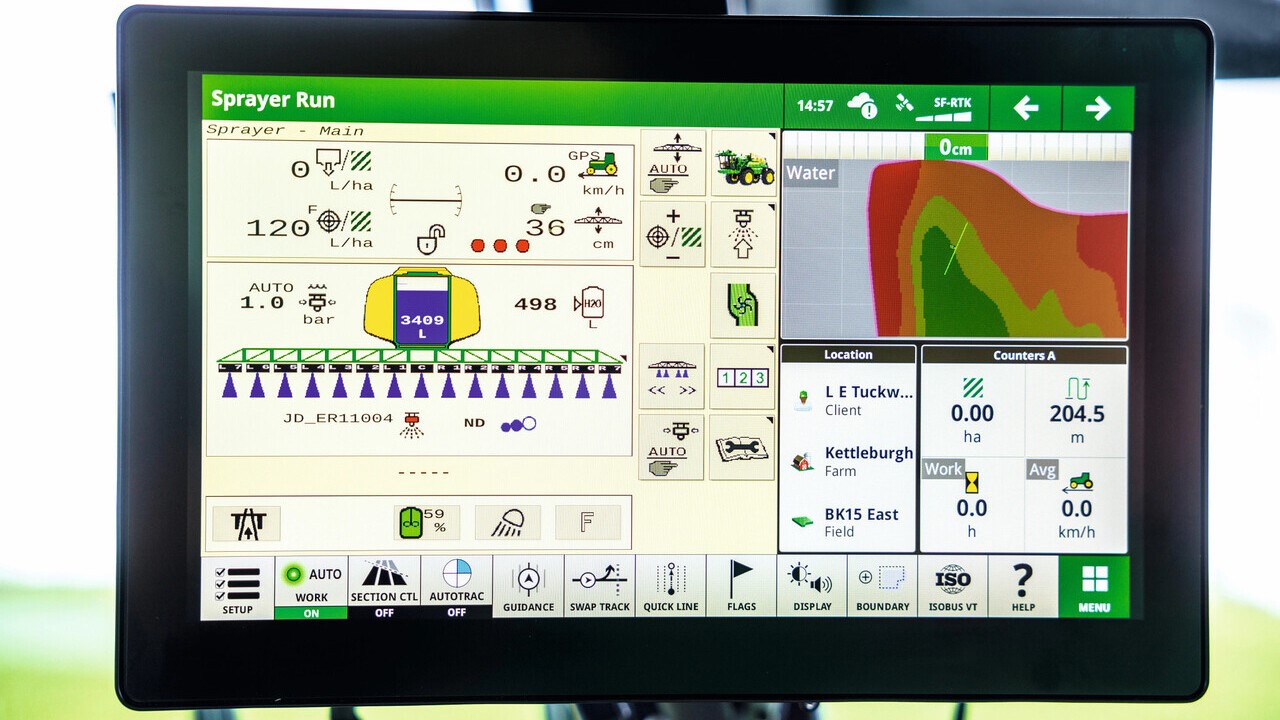
Task: Go to previous run page (left arrow)
Action: pos(1025,107)
